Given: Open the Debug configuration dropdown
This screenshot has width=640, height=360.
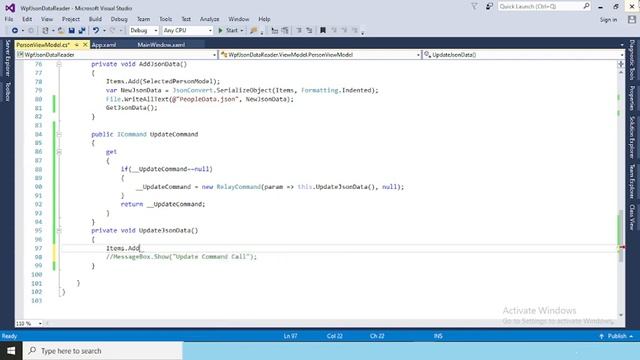Looking at the screenshot, I should tap(144, 31).
